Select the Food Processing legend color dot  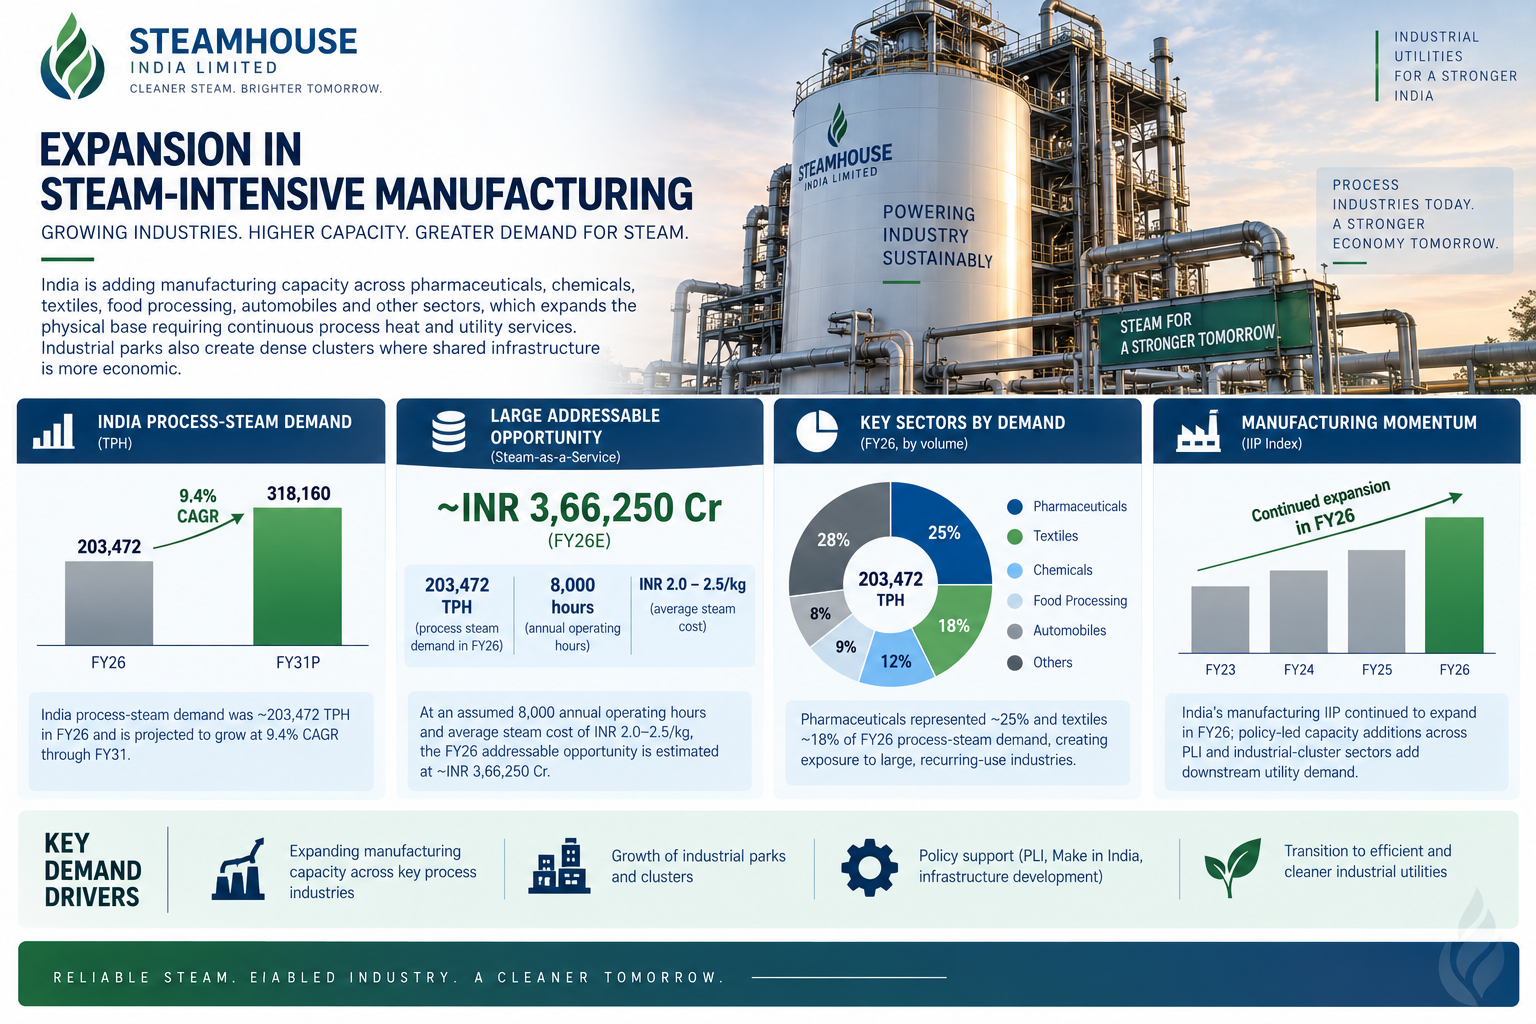point(1015,601)
